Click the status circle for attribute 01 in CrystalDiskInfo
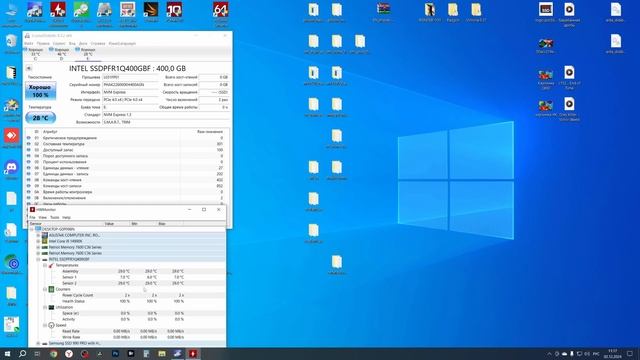The height and width of the screenshot is (360, 640). coord(29,138)
